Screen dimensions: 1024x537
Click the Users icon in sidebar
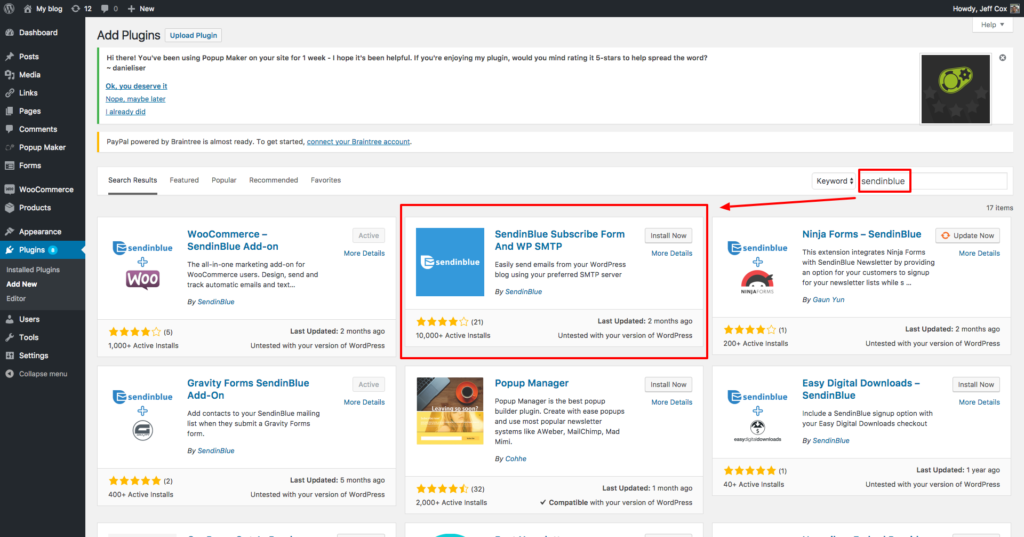click(x=10, y=319)
